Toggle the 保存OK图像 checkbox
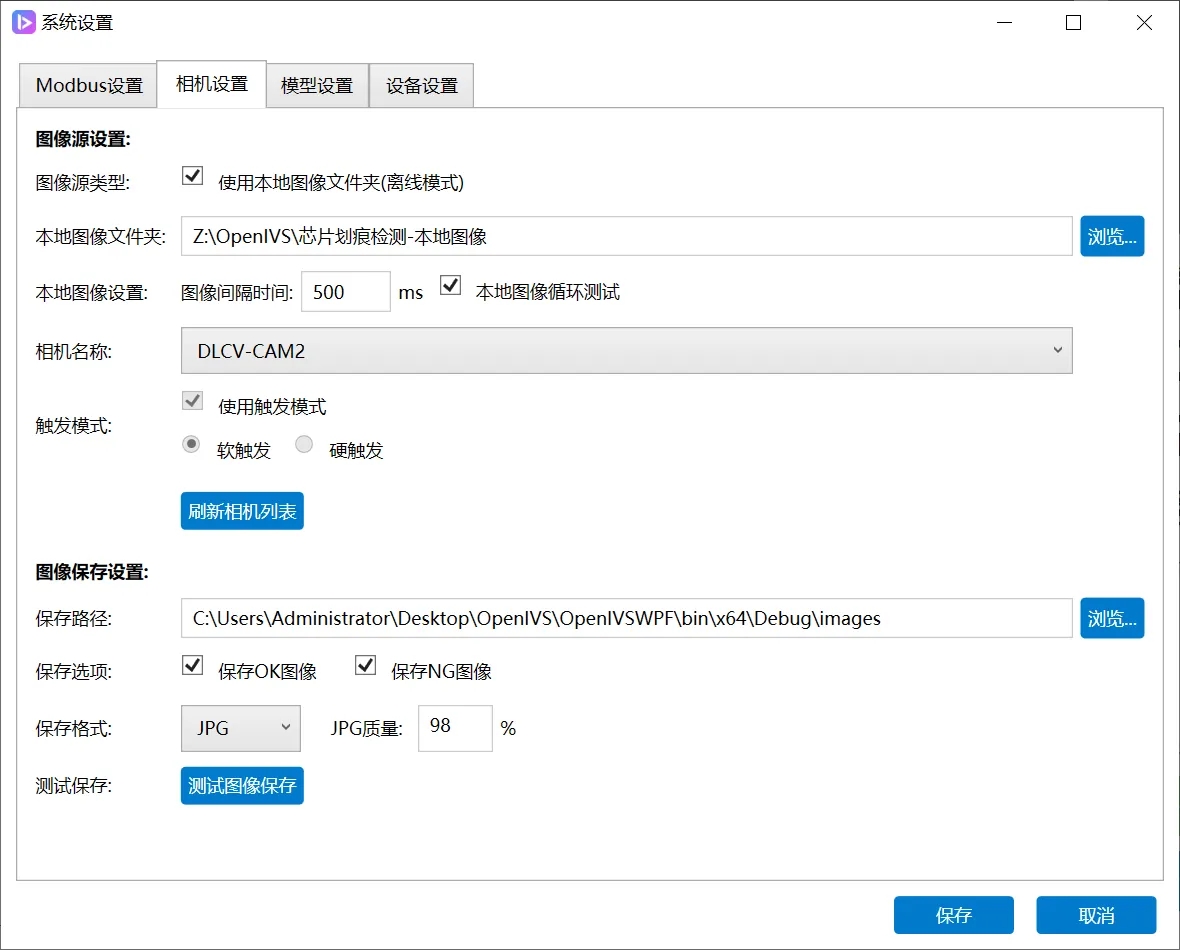1180x950 pixels. [x=193, y=665]
